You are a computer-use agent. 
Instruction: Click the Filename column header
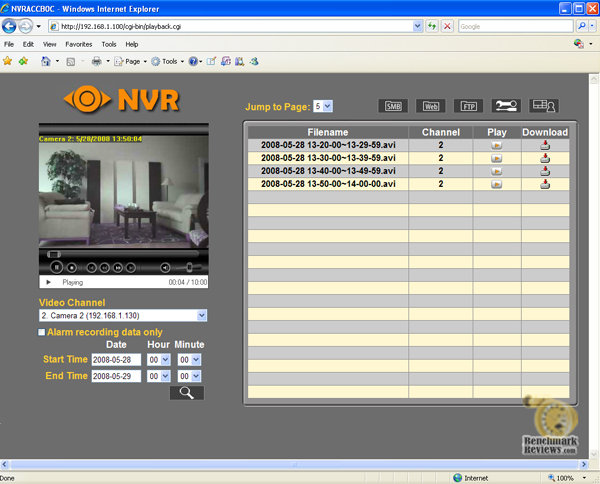[x=328, y=132]
